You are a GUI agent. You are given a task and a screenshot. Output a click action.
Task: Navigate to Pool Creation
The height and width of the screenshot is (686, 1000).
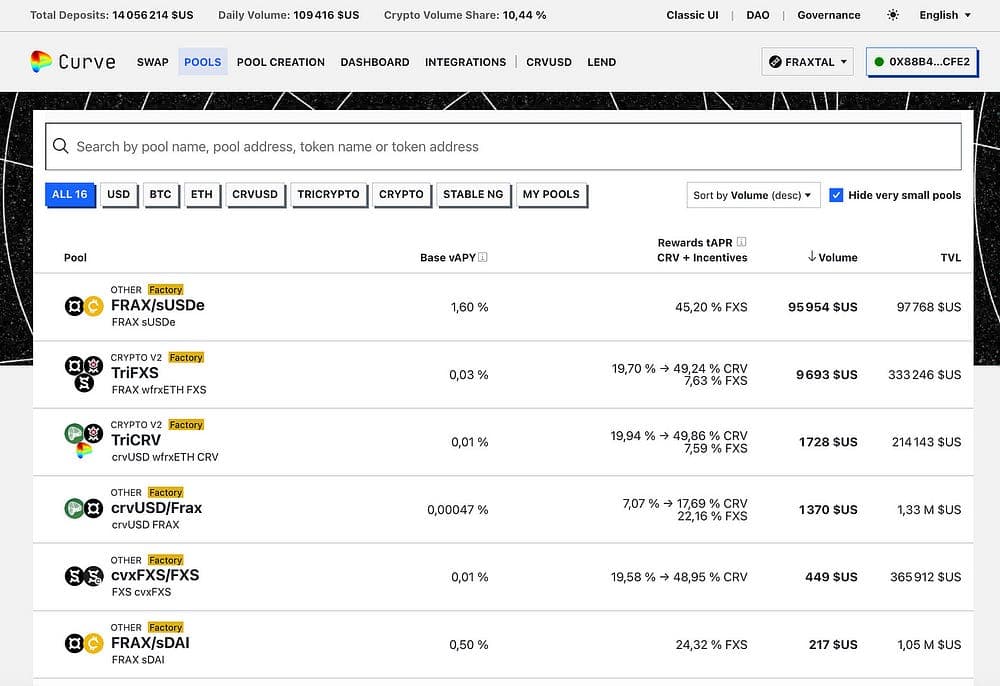click(281, 62)
